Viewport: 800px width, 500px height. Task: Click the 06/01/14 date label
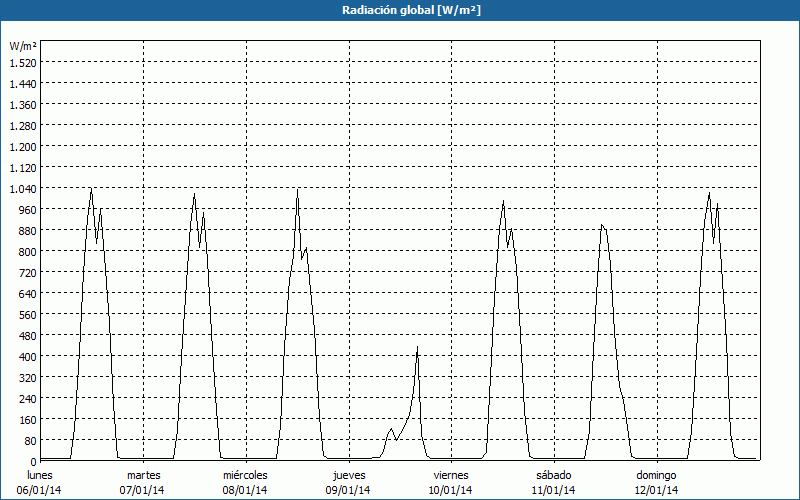click(x=40, y=490)
